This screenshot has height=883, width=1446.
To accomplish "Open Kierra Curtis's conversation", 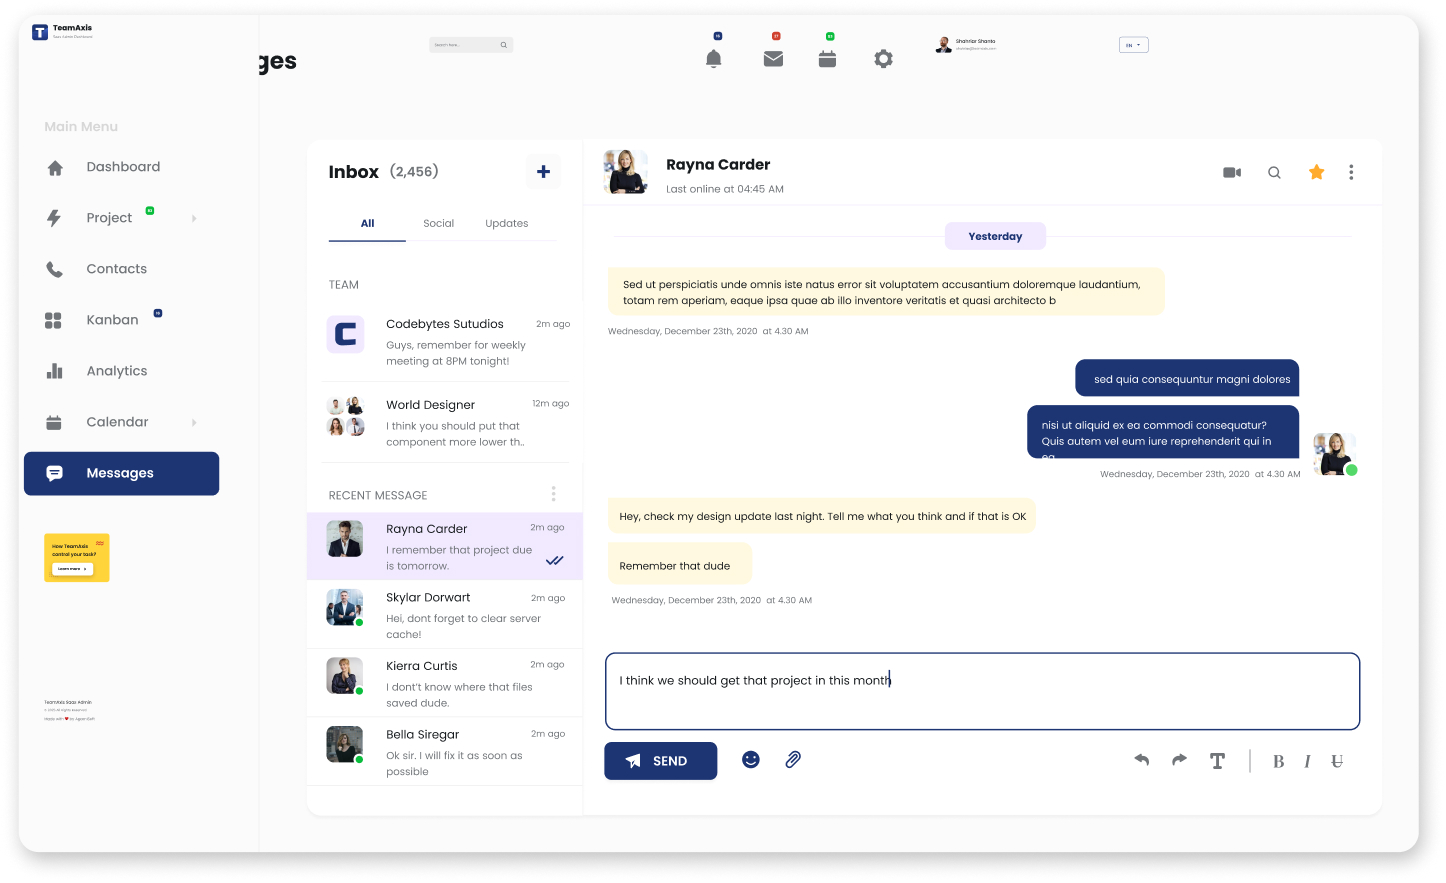I will [445, 683].
